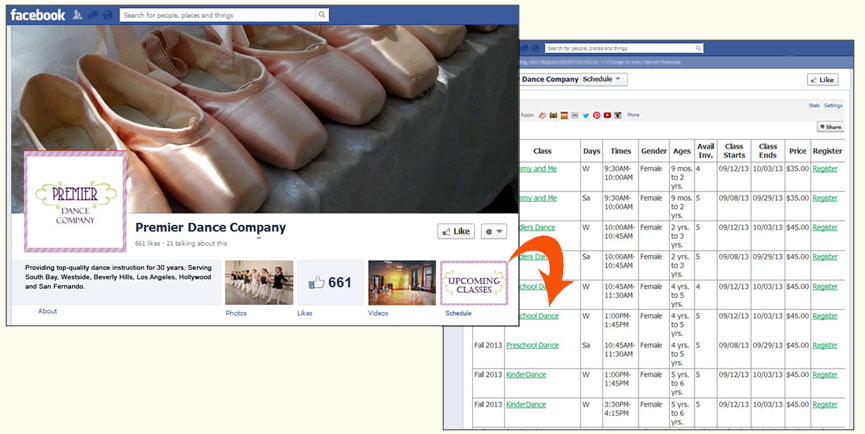Open the YouTube app icon
This screenshot has width=865, height=434.
(607, 115)
